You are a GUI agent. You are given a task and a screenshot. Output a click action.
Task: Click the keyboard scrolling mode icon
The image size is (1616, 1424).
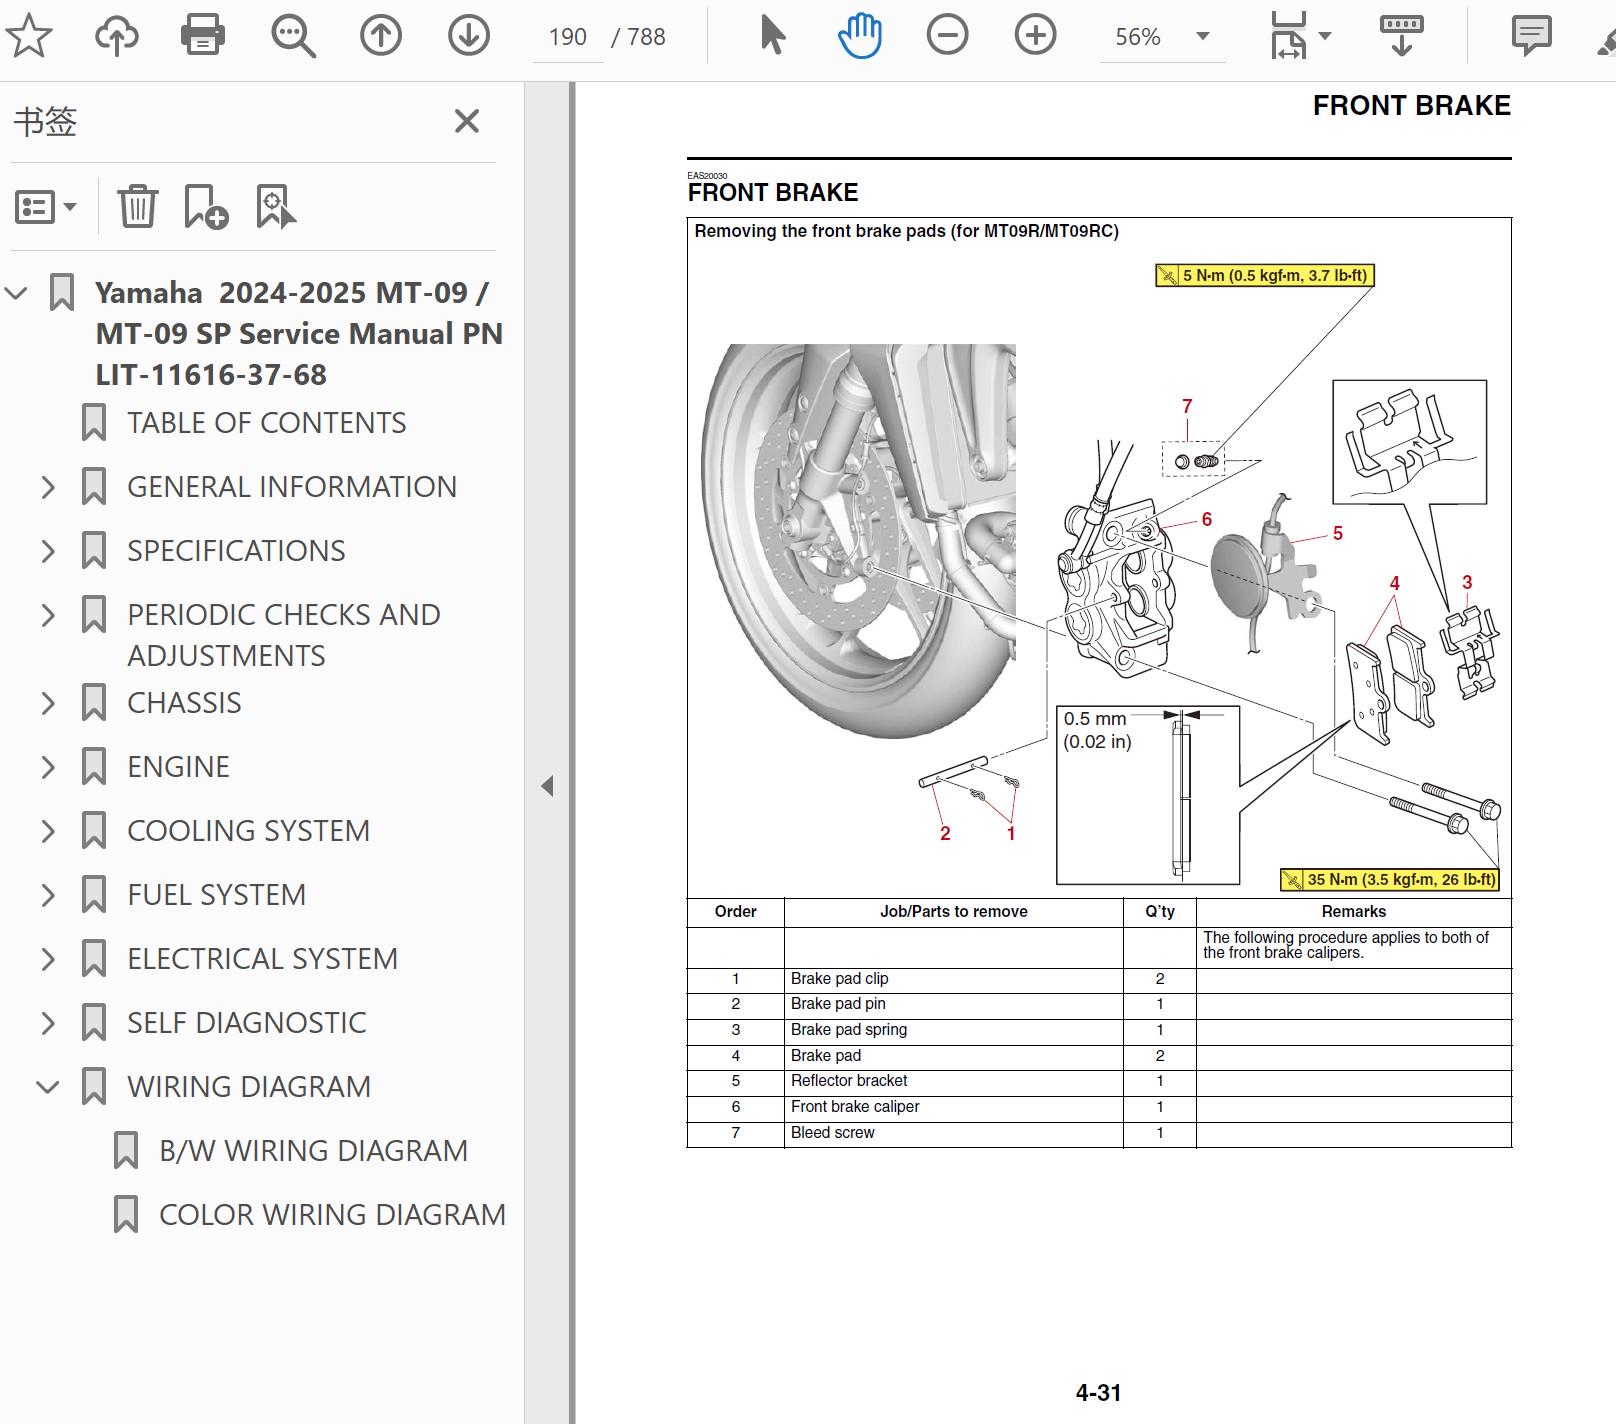click(x=1401, y=36)
